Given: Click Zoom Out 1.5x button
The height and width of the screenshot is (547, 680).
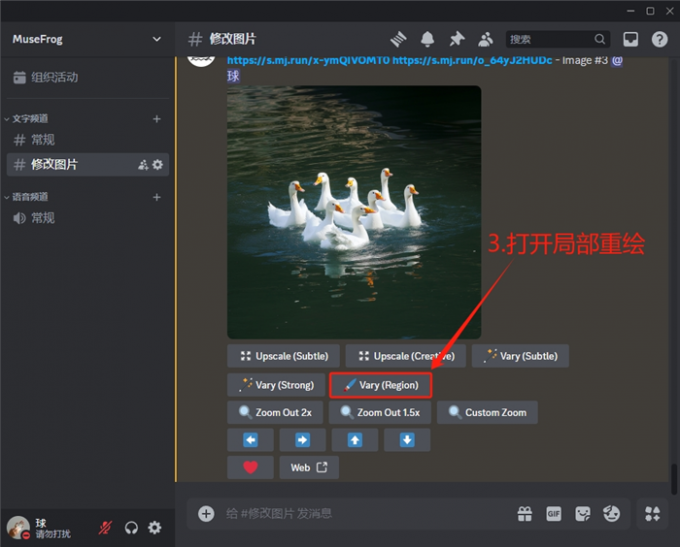Looking at the screenshot, I should point(380,413).
